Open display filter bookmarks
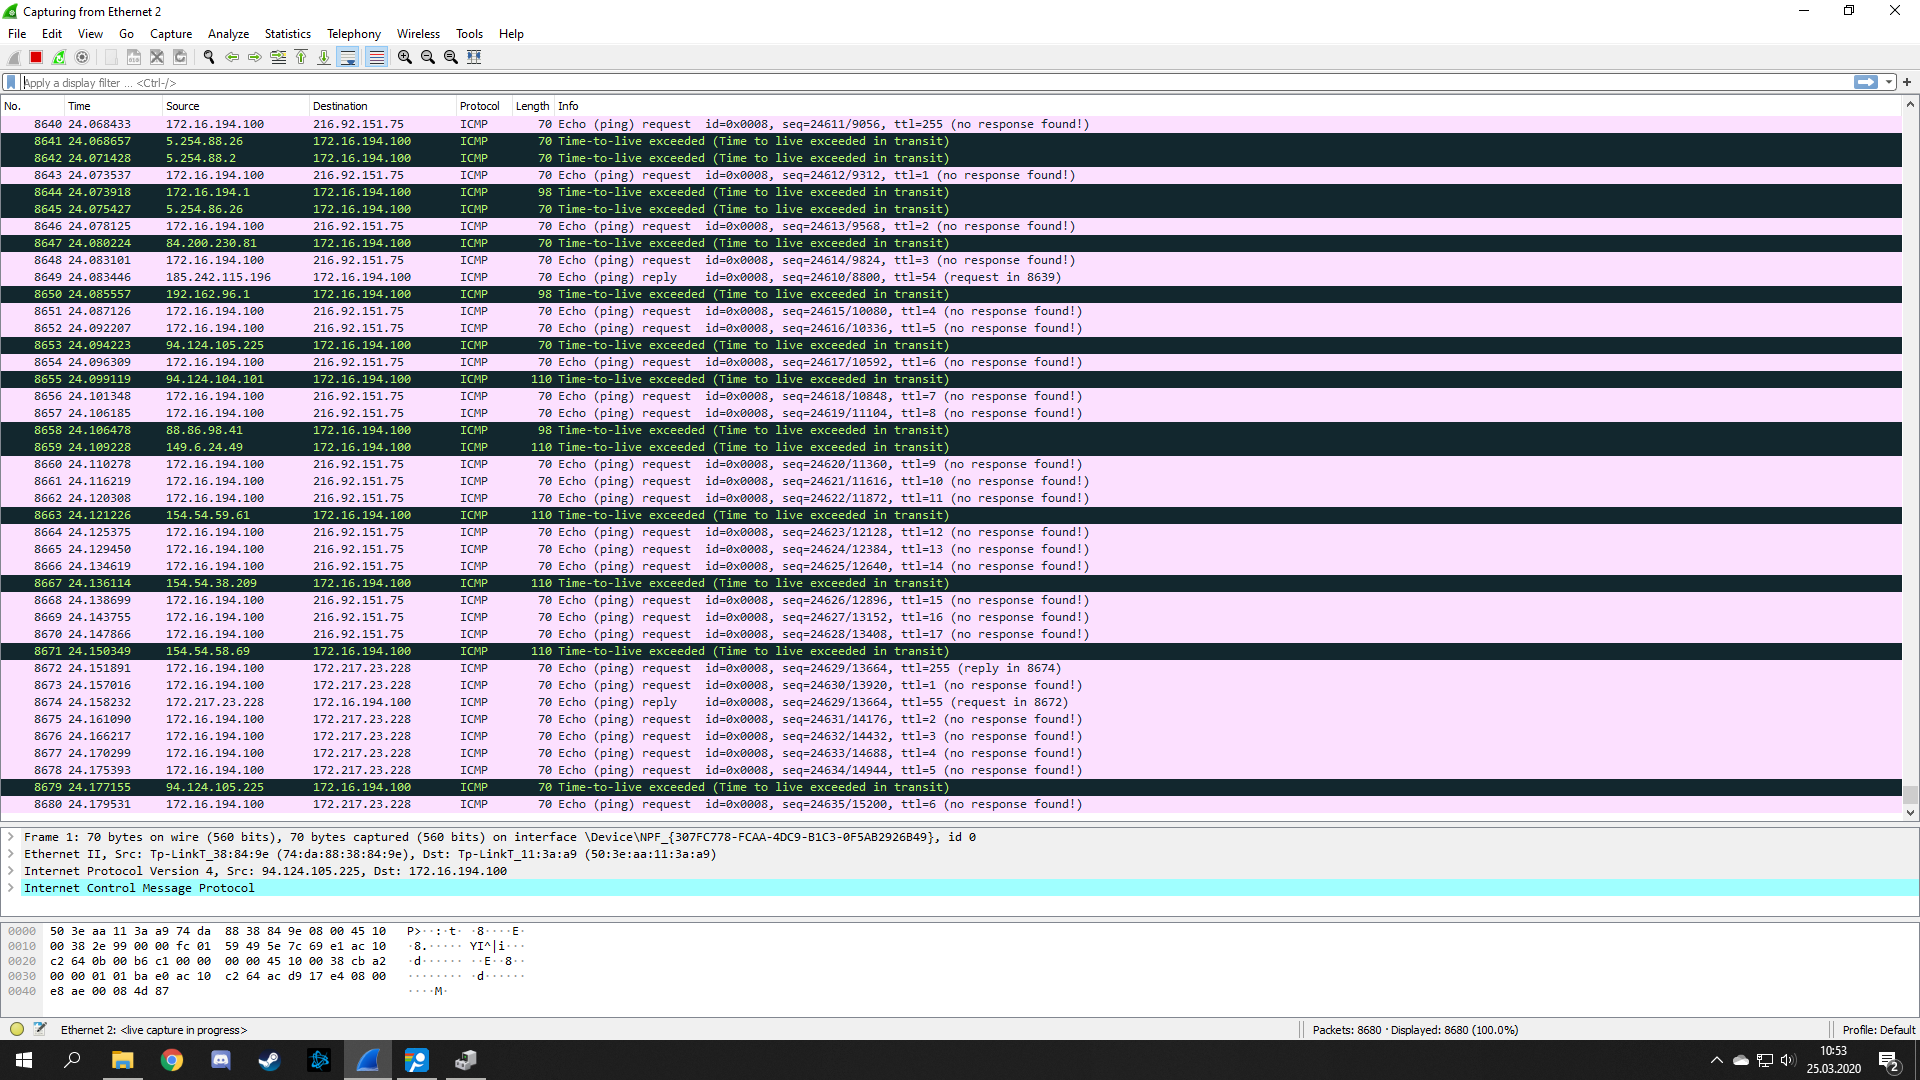This screenshot has height=1080, width=1920. (x=11, y=83)
